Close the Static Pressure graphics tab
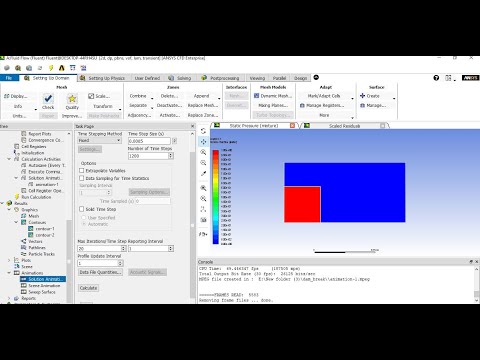 (x=292, y=126)
